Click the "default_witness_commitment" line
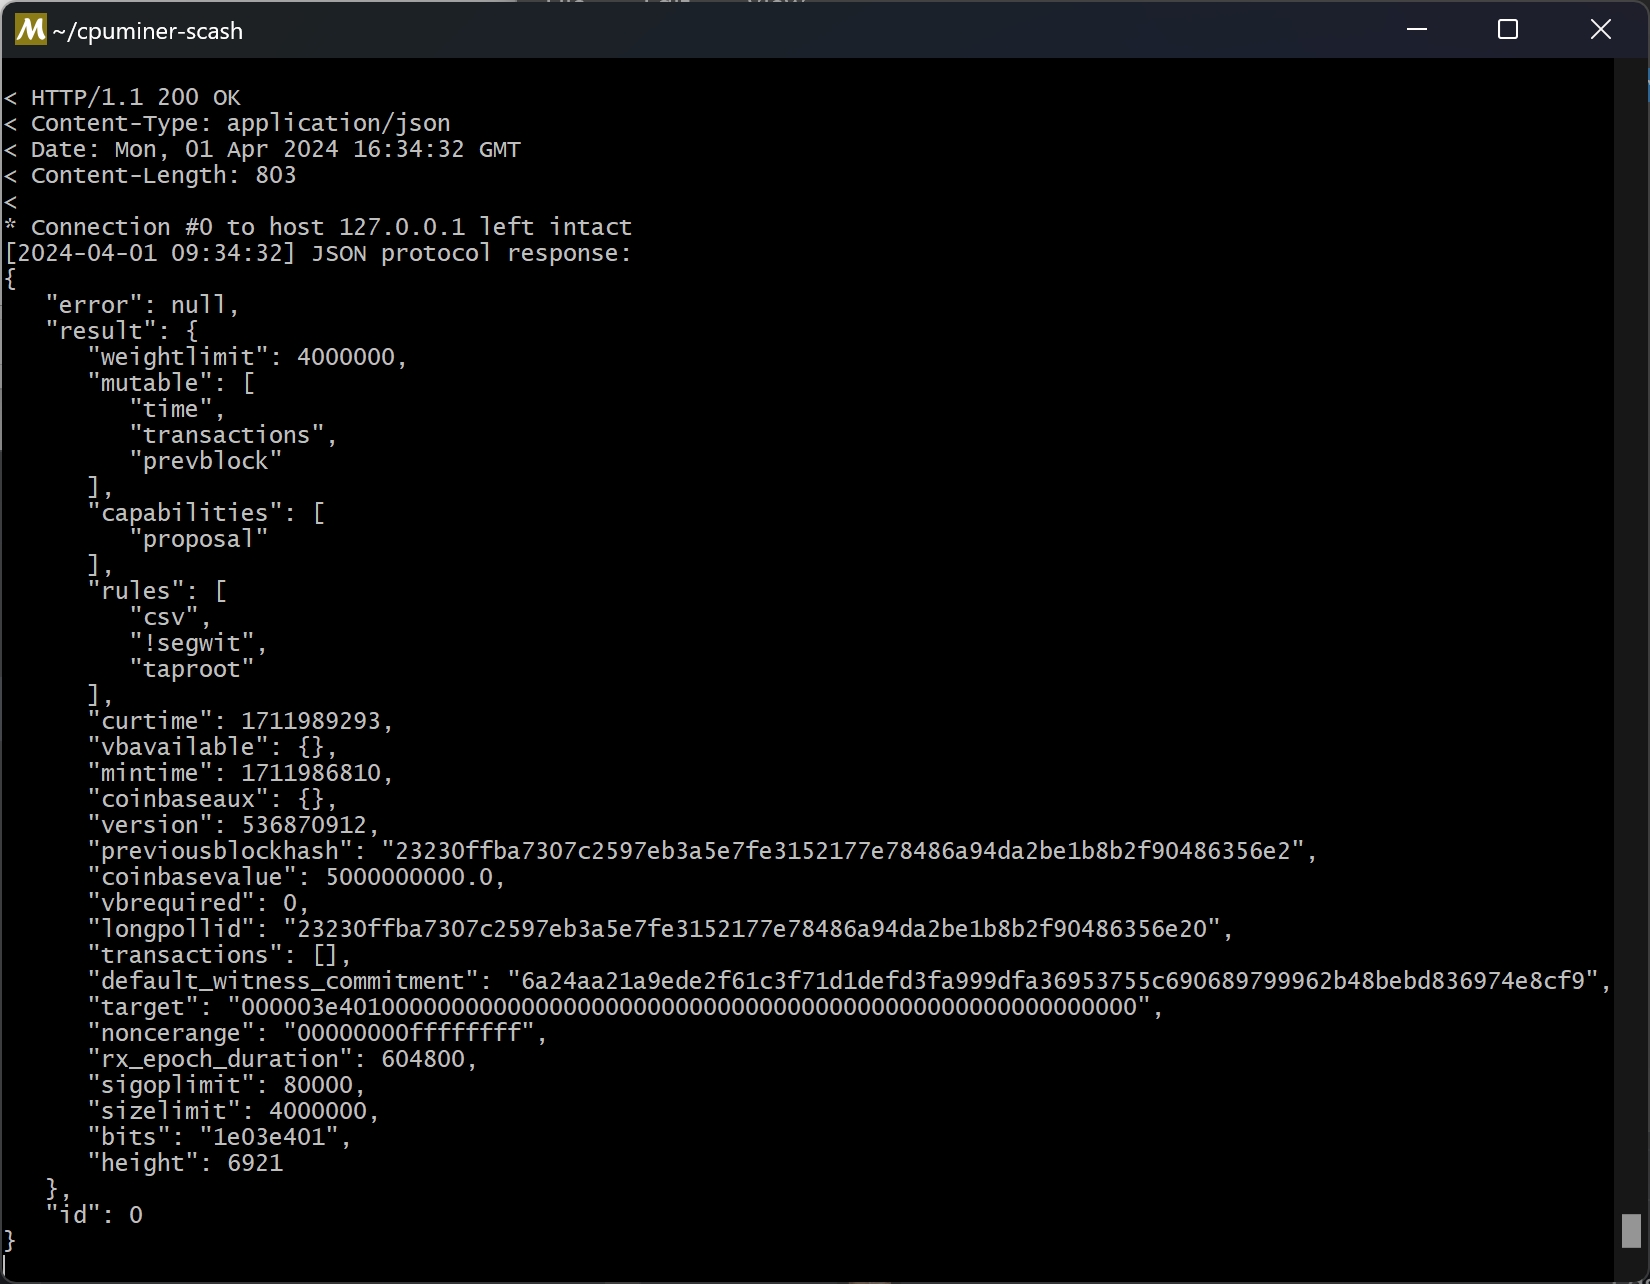This screenshot has width=1650, height=1284. pos(850,981)
